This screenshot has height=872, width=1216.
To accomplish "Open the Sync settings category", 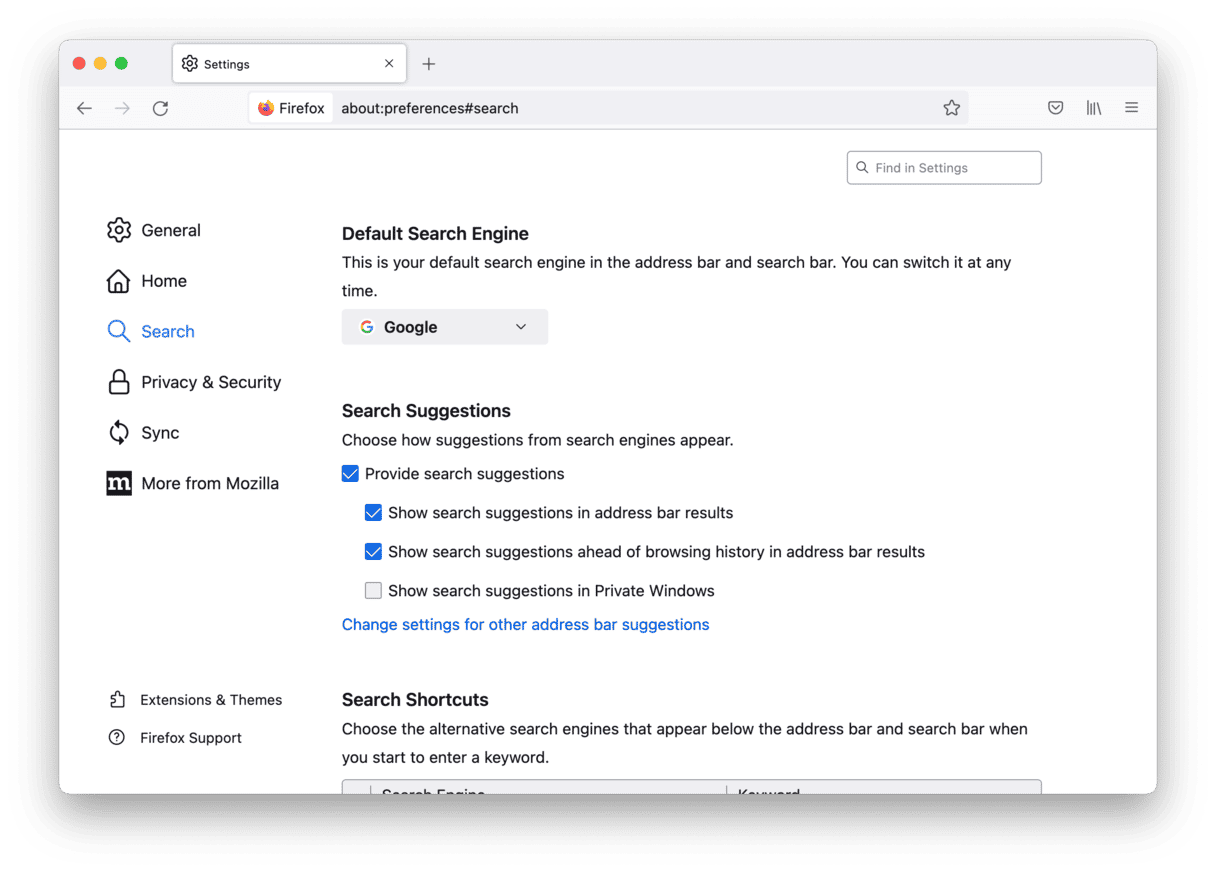I will click(x=143, y=433).
